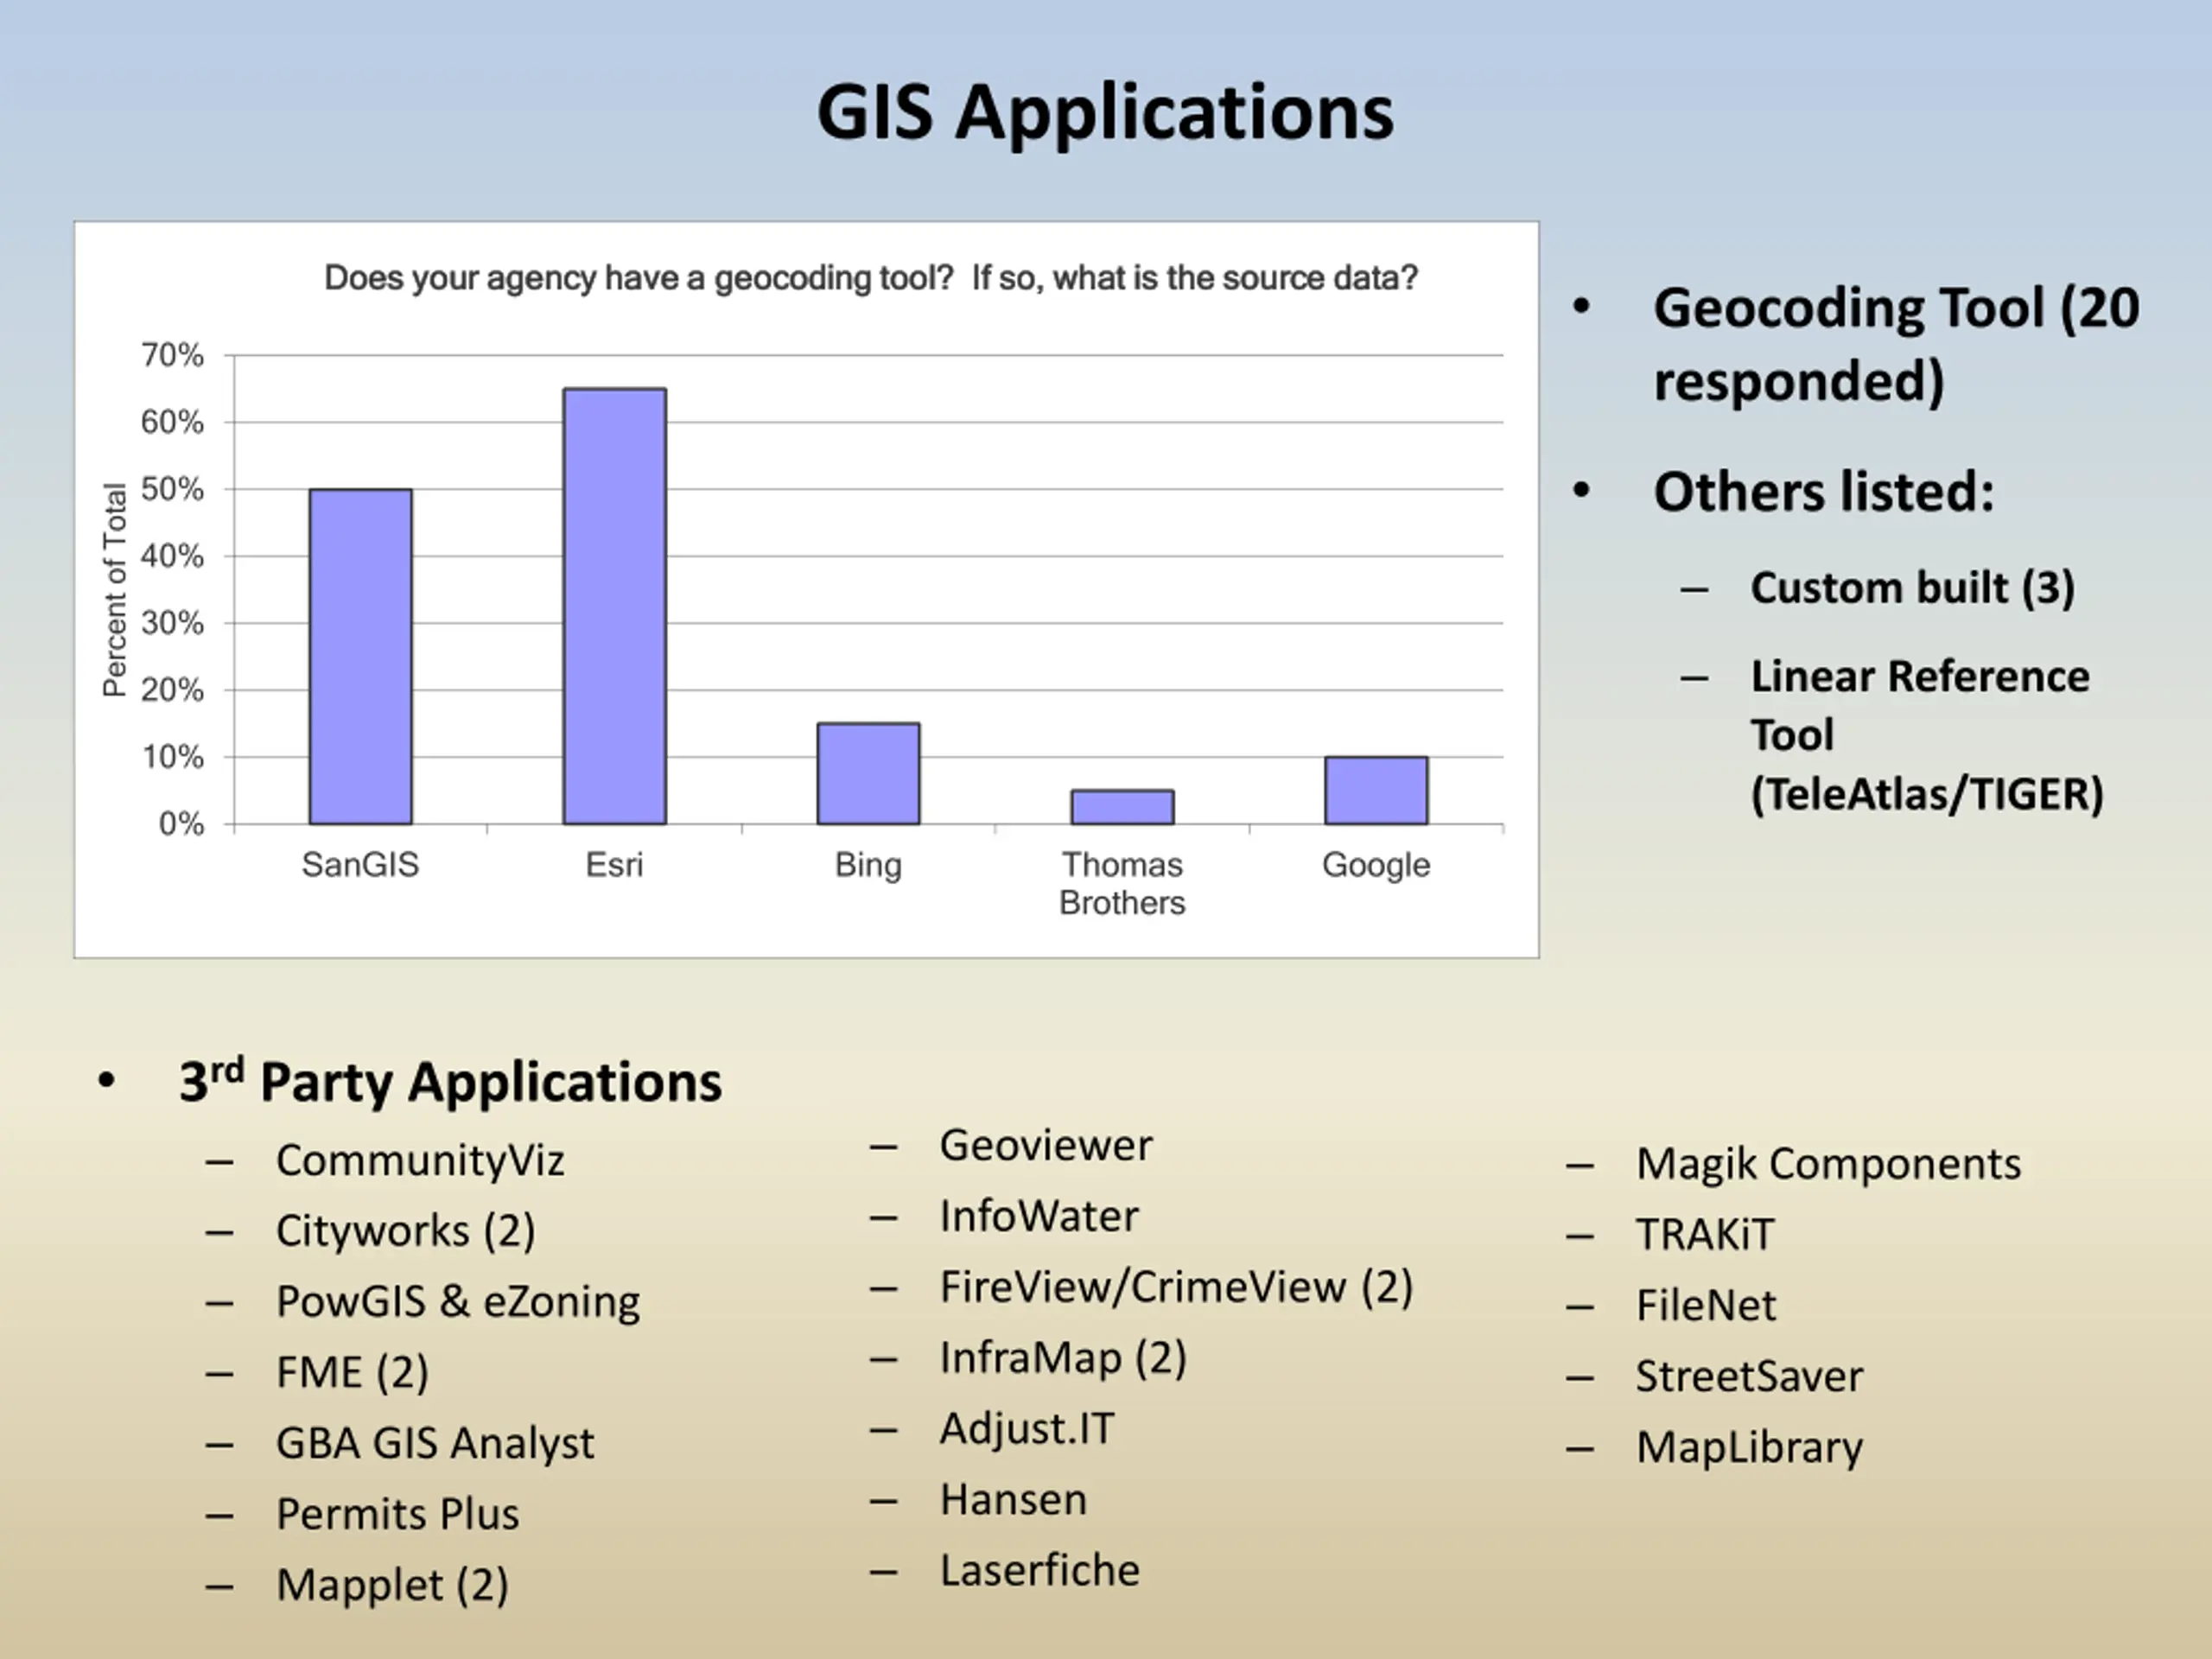This screenshot has height=1659, width=2212.
Task: Select the 'CommunityViz' list item
Action: 420,1161
